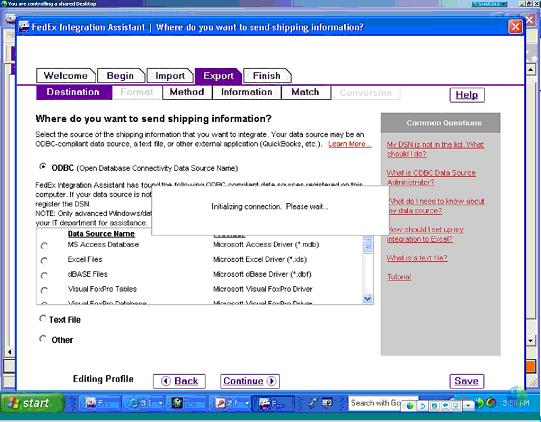The width and height of the screenshot is (541, 422).
Task: Click 'Microsoft Excel Driver (*.xls)' text
Action: [260, 259]
